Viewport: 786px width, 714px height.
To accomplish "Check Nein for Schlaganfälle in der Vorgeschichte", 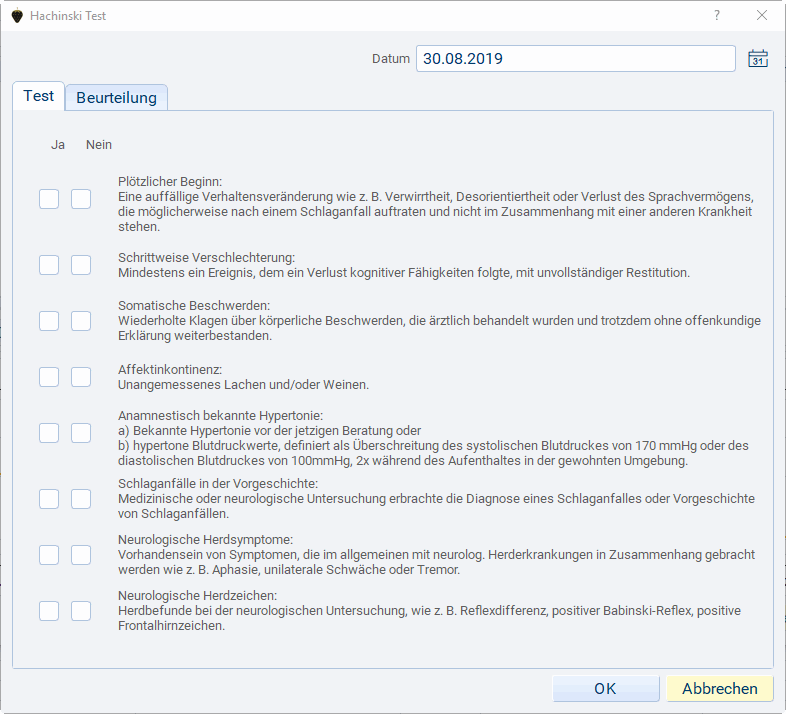I will pos(81,499).
